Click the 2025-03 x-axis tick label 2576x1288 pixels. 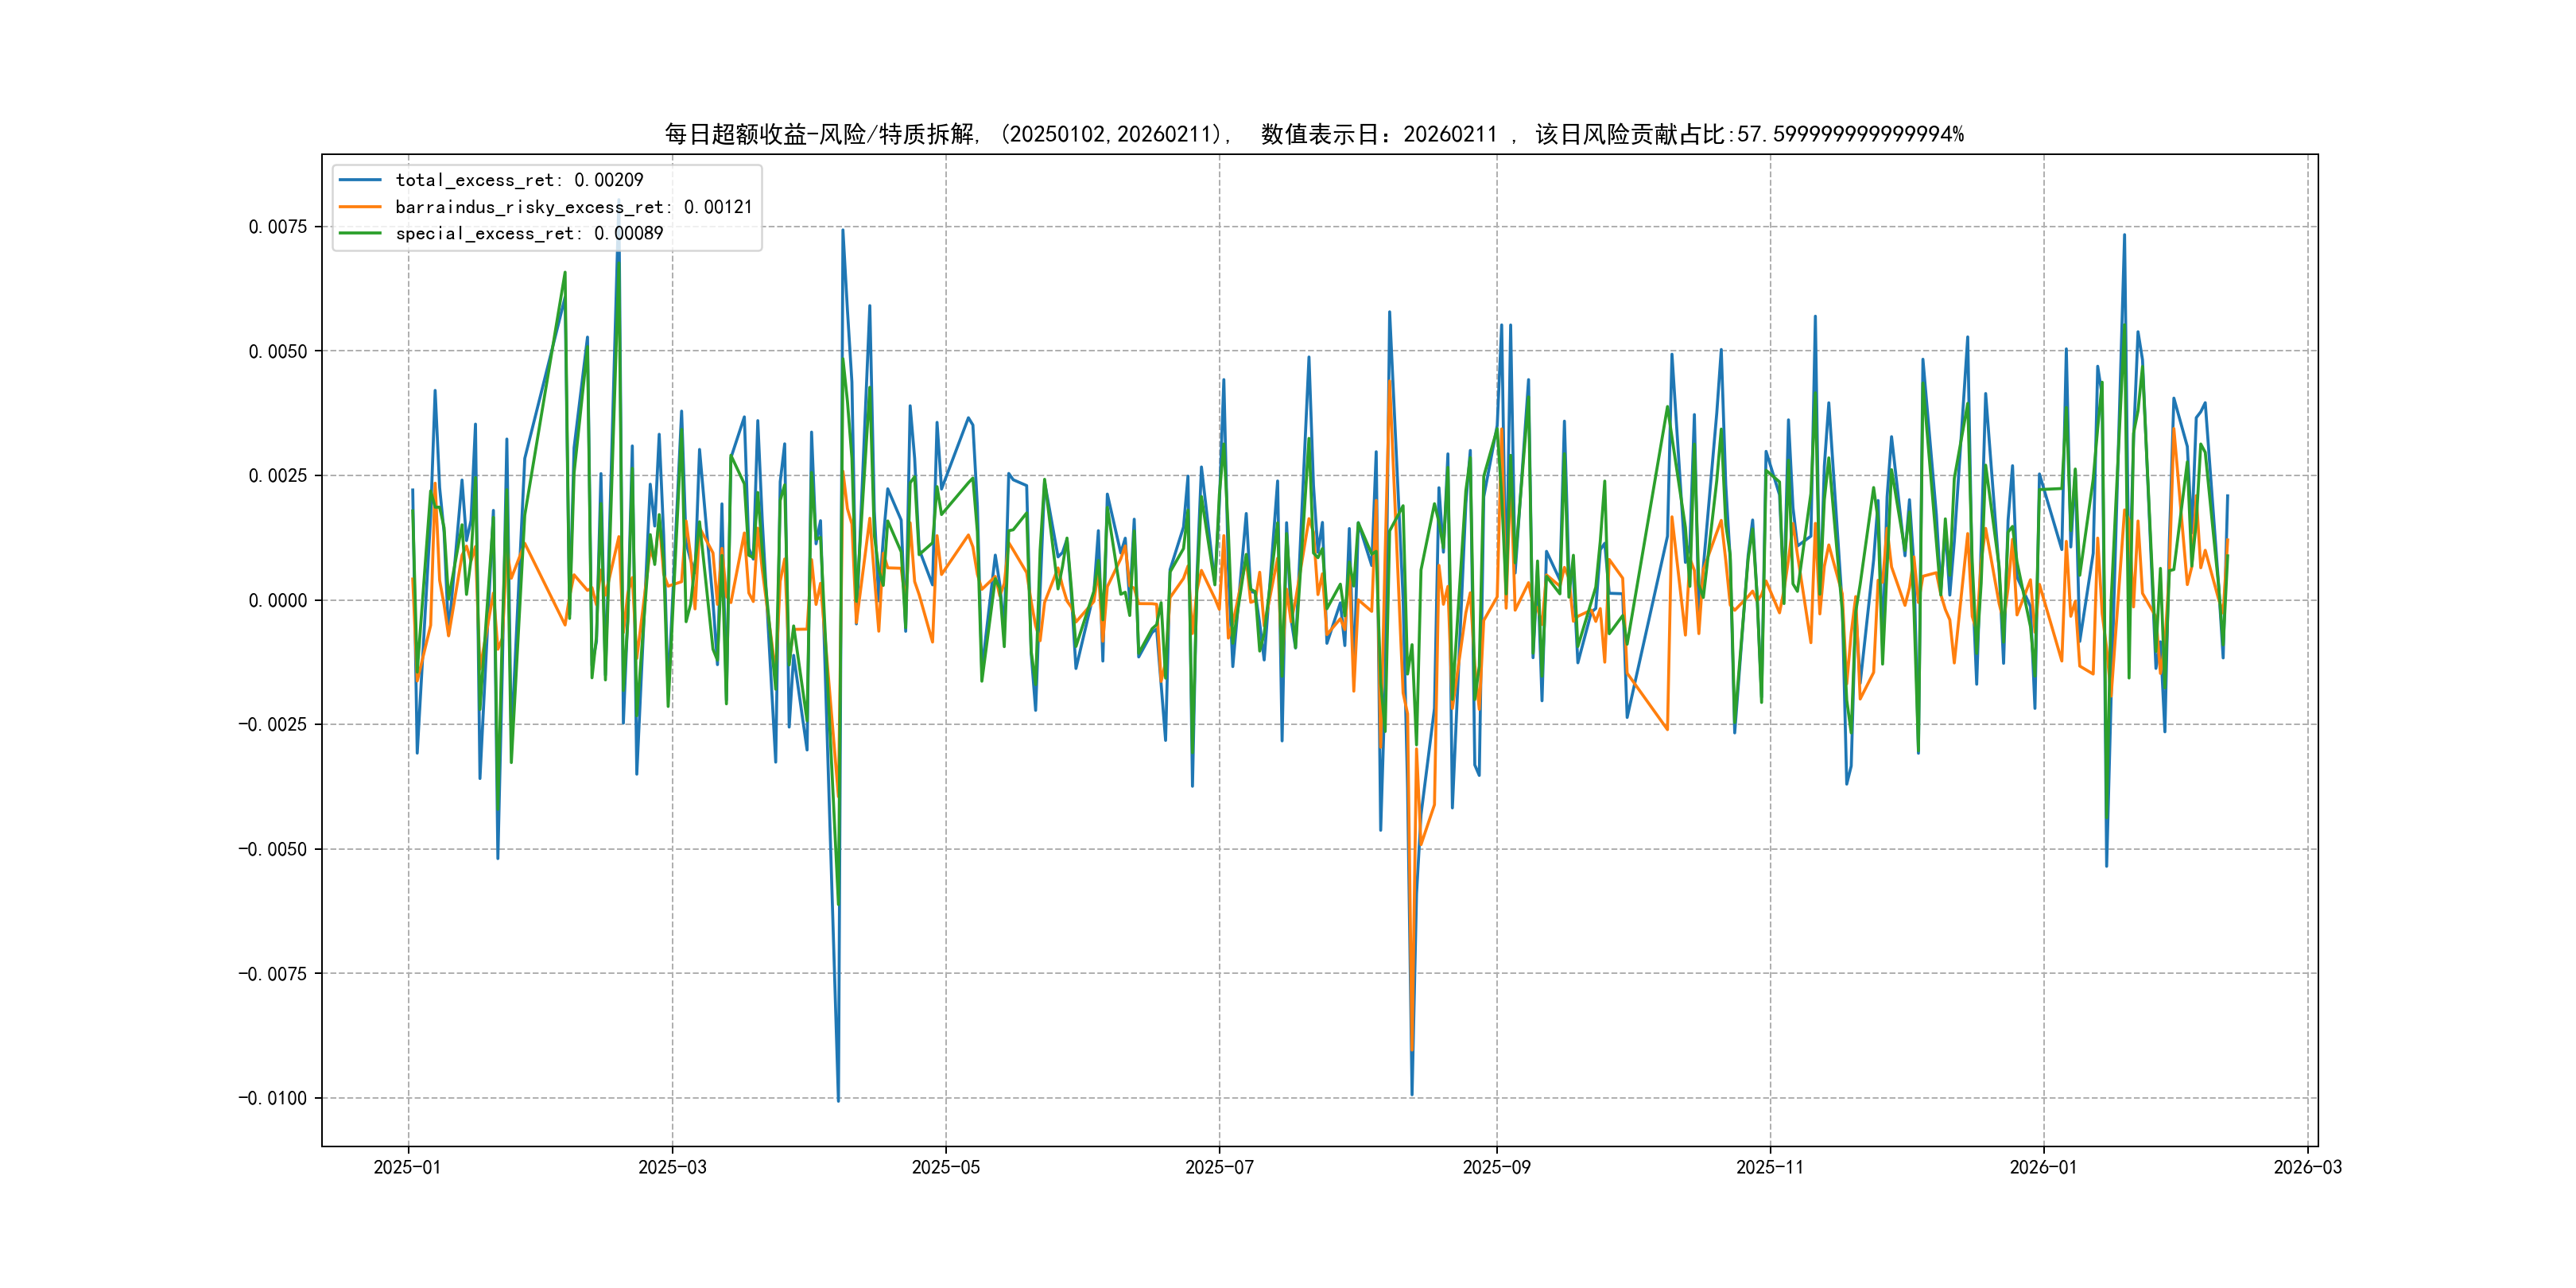(x=672, y=1167)
